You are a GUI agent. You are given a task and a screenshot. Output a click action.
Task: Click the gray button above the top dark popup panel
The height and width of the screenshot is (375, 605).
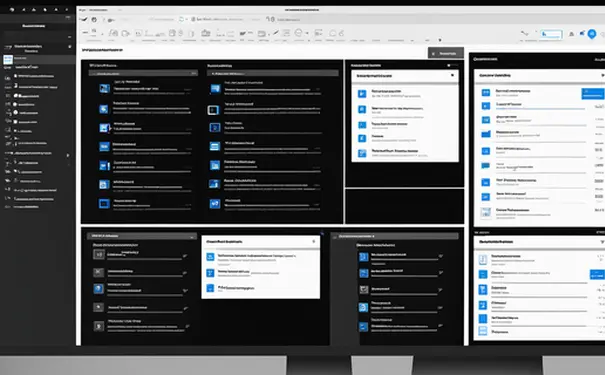click(446, 53)
